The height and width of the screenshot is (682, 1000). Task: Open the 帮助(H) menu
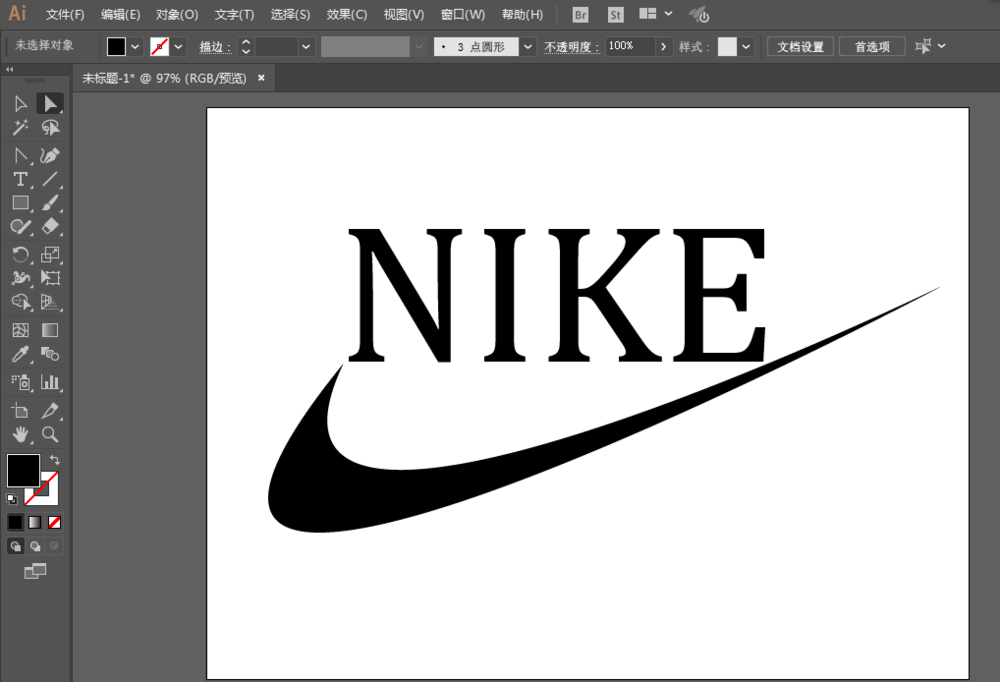522,15
